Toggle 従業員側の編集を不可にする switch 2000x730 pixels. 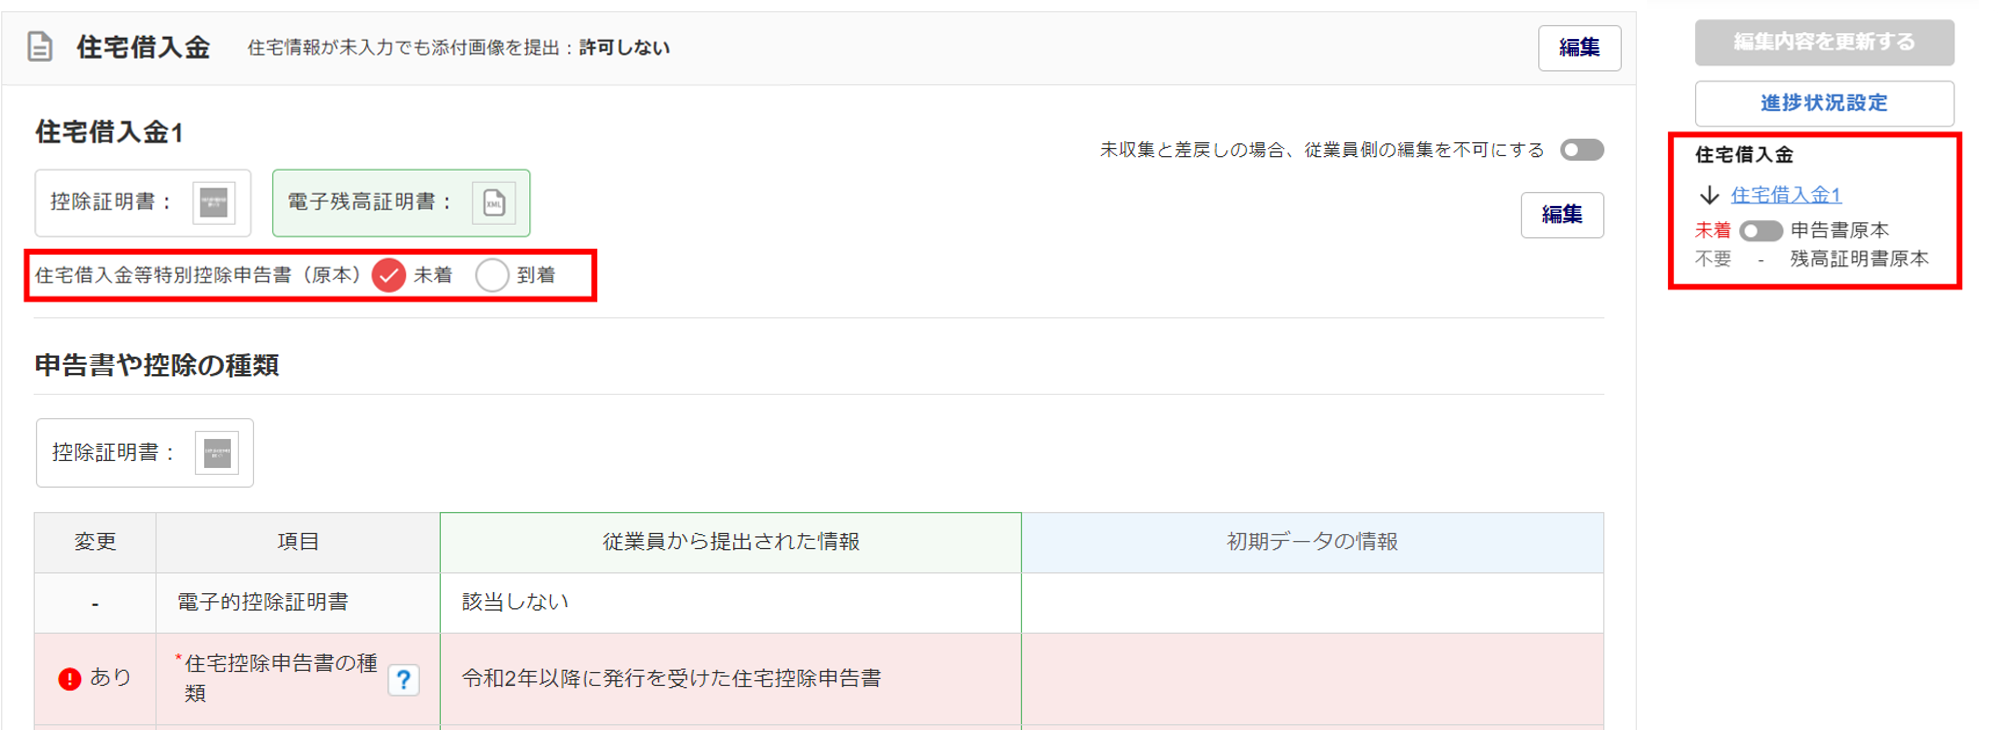pyautogui.click(x=1582, y=150)
